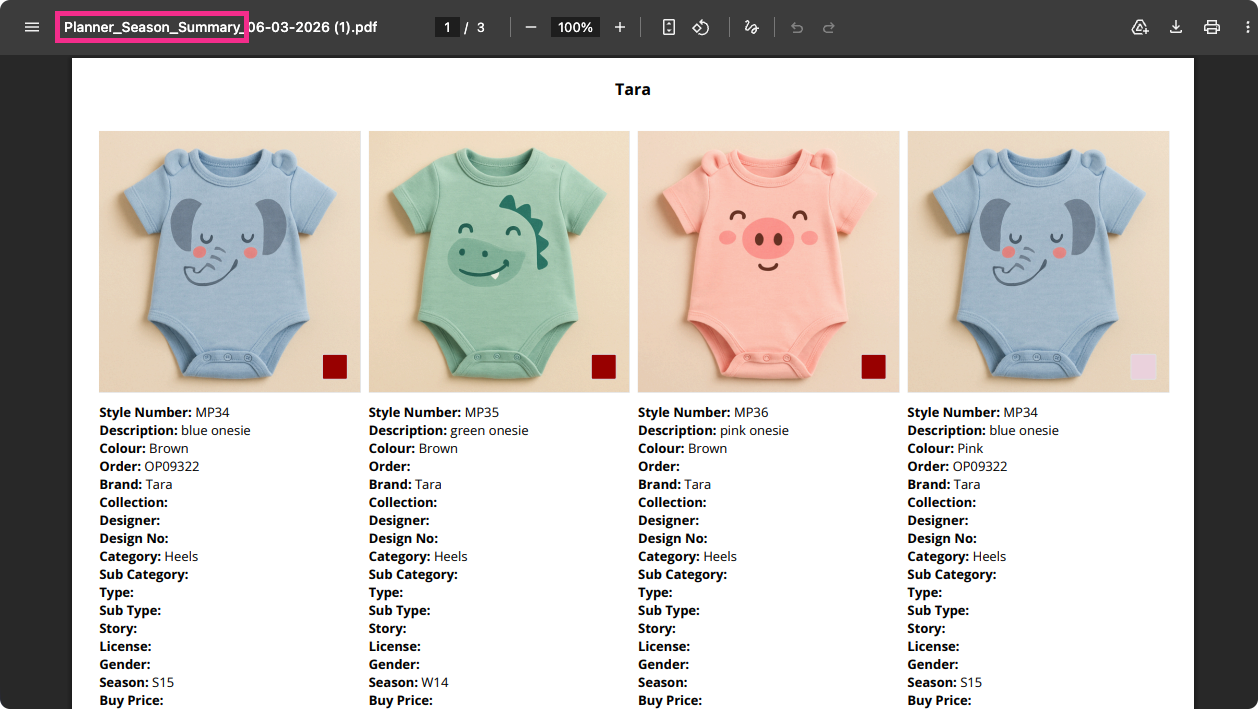Screen dimensions: 1258x709
Task: Click the page number input field
Action: click(x=447, y=27)
